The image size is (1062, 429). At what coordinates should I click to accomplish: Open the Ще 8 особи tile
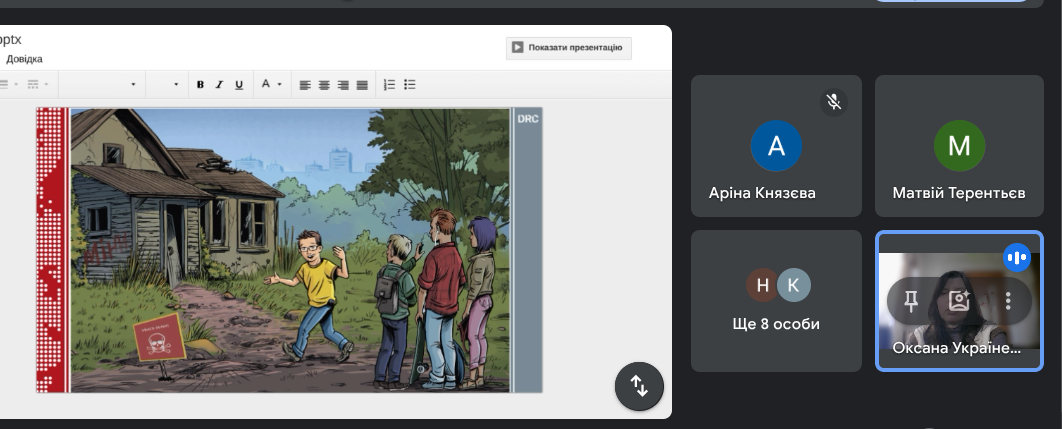776,301
